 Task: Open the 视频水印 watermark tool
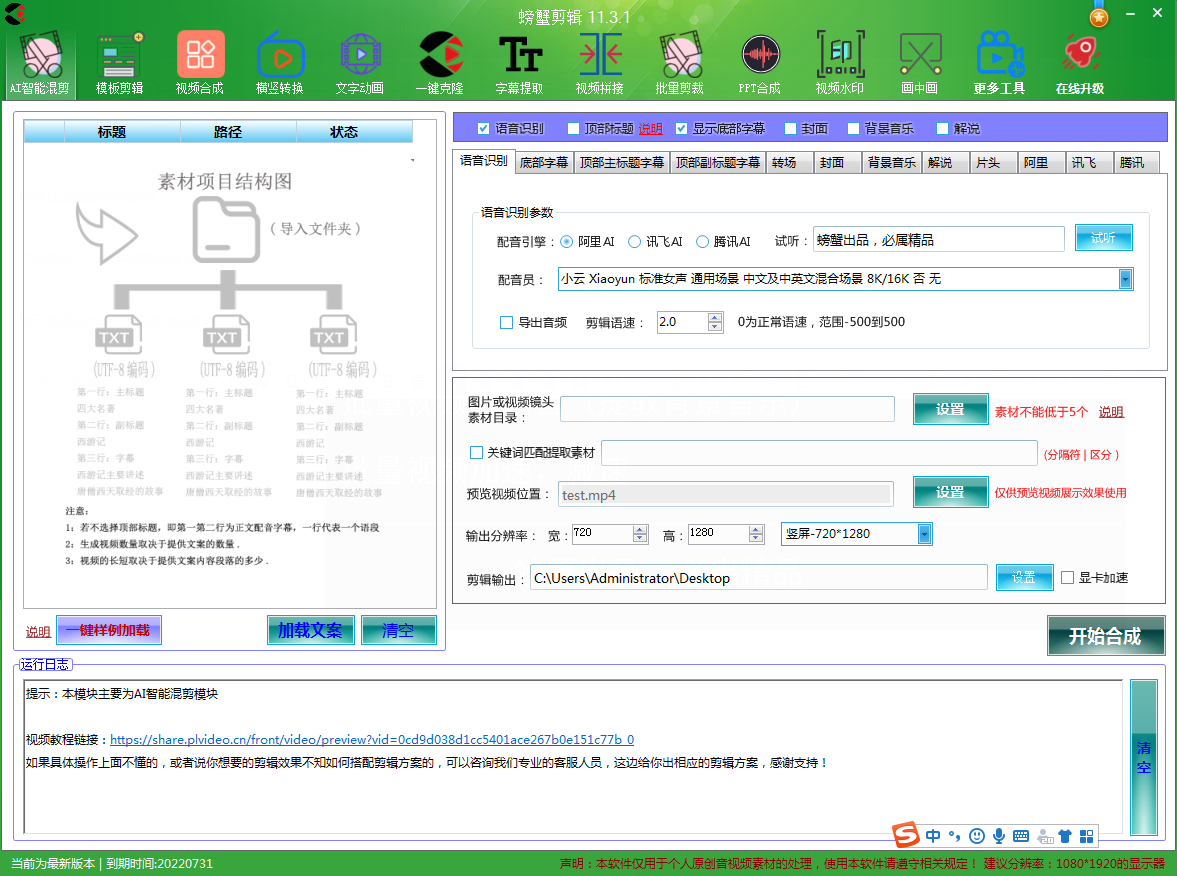coord(840,58)
